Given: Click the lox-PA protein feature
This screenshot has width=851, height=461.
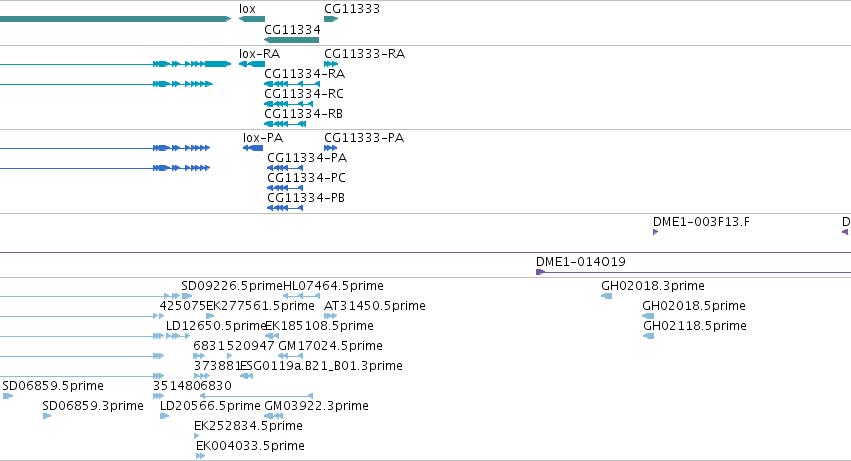Looking at the screenshot, I should [253, 148].
